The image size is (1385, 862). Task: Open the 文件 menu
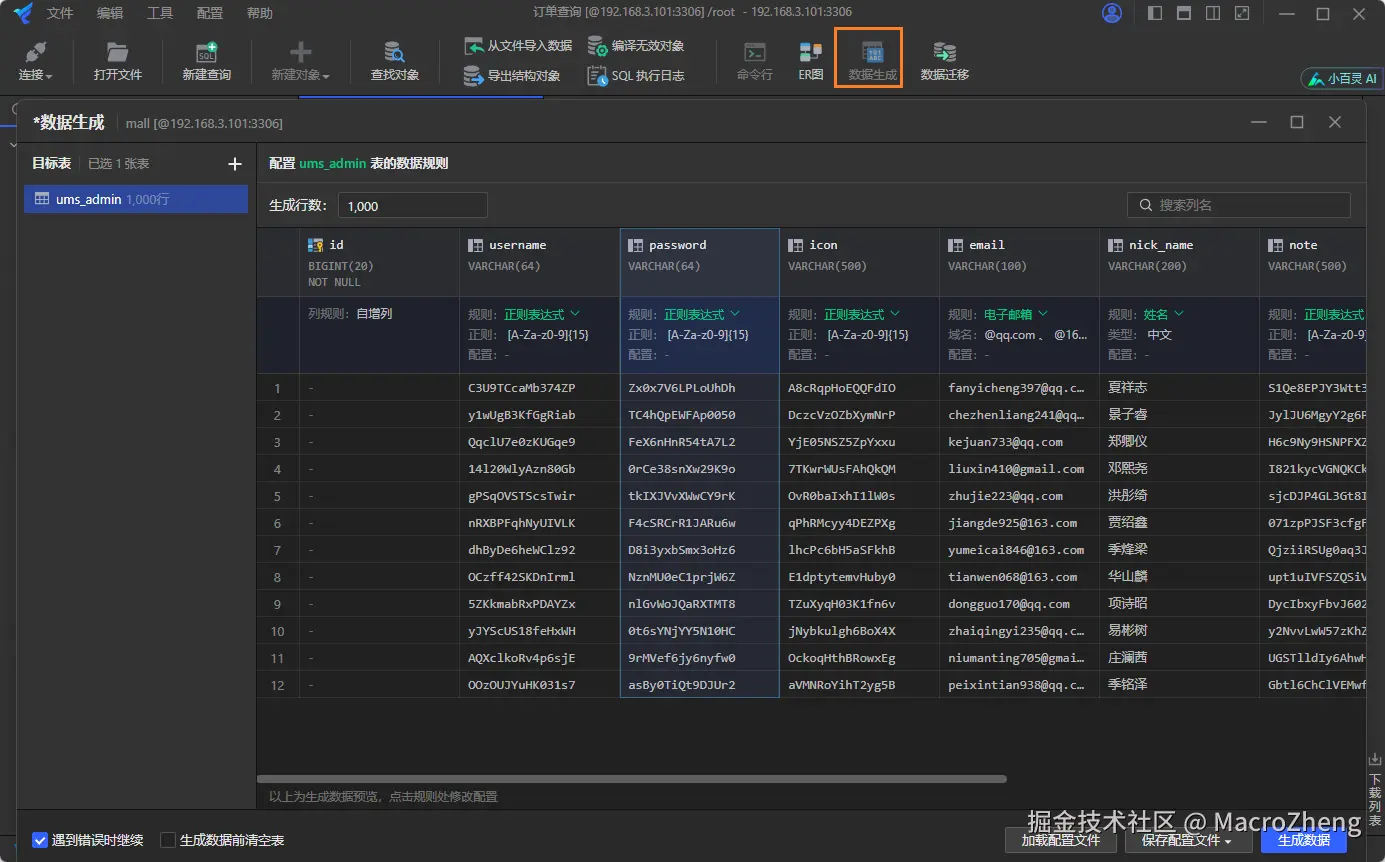click(x=60, y=13)
